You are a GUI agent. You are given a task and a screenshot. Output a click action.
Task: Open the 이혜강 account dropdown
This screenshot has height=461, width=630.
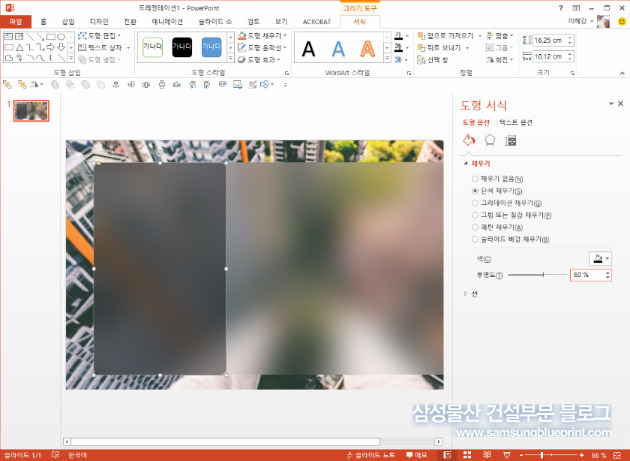click(x=581, y=21)
